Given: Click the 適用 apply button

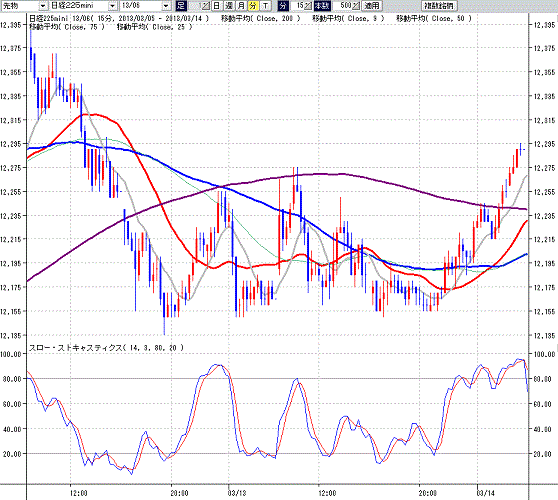Looking at the screenshot, I should pos(372,6).
